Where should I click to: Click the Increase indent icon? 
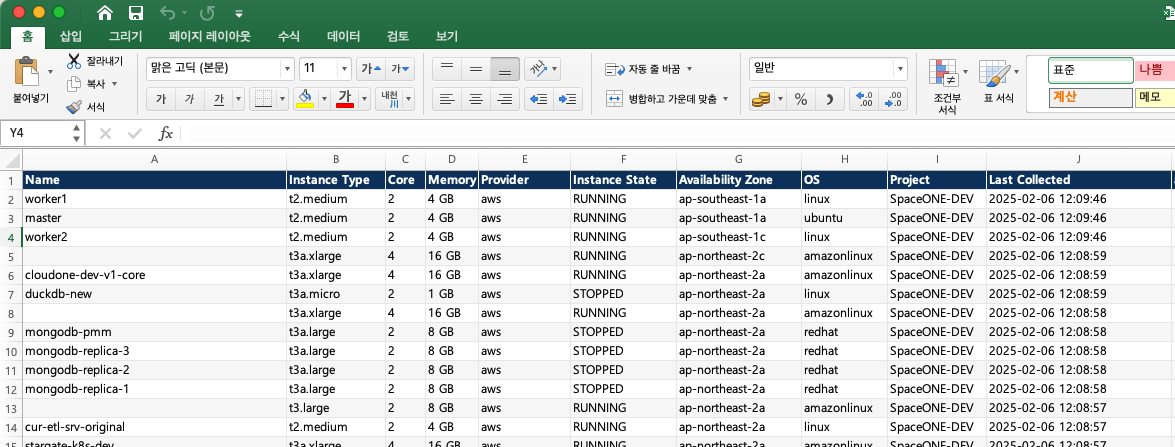569,99
